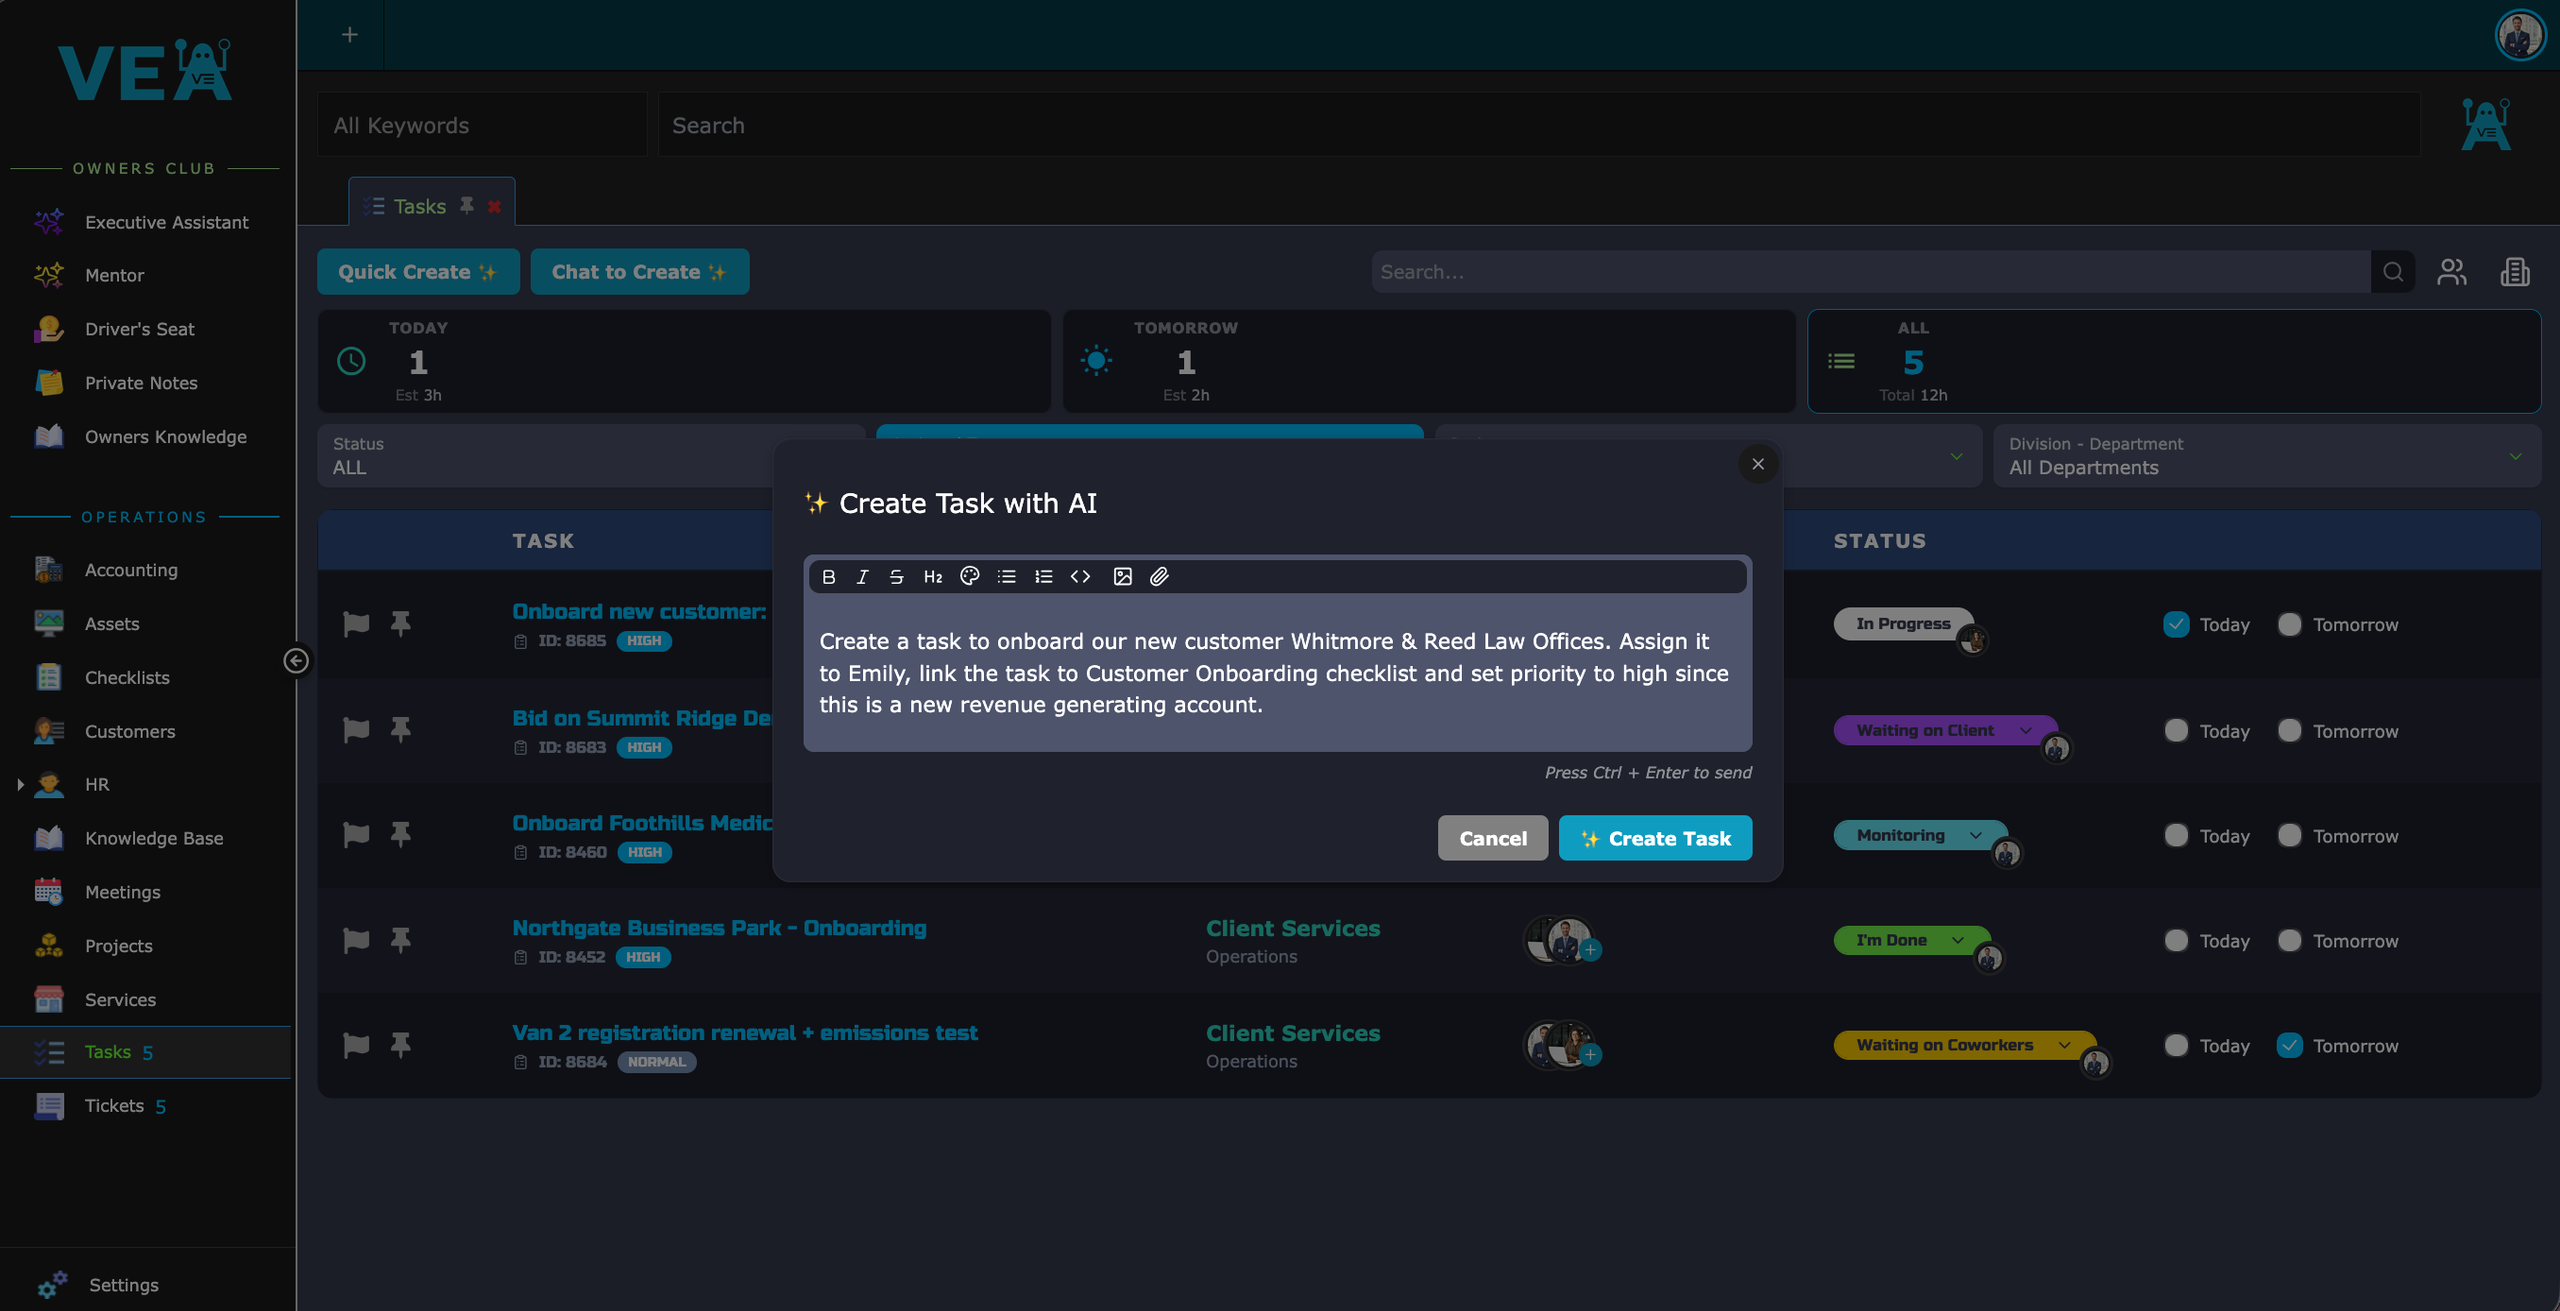The height and width of the screenshot is (1311, 2560).
Task: Open user profile avatar
Action: click(x=2520, y=35)
